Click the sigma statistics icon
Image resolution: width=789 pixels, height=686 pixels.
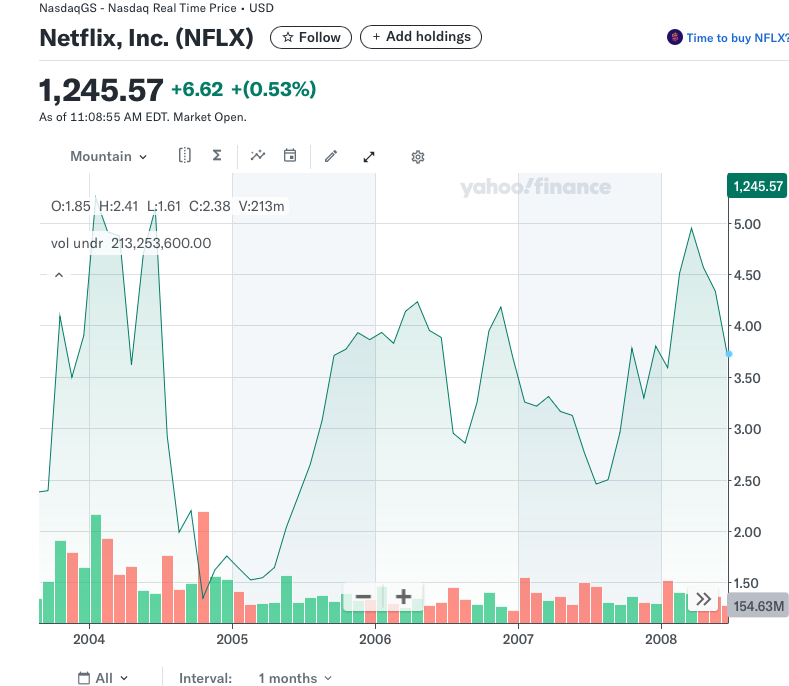216,156
